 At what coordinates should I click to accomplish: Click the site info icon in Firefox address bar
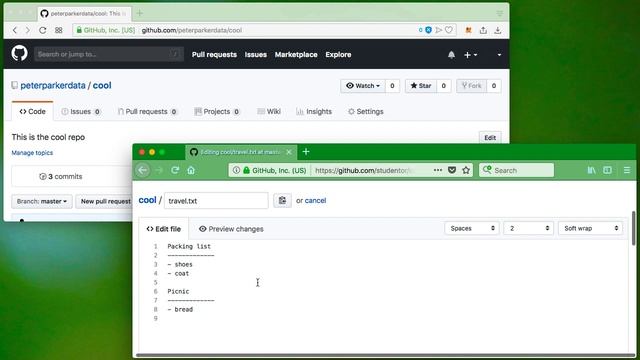[236, 170]
